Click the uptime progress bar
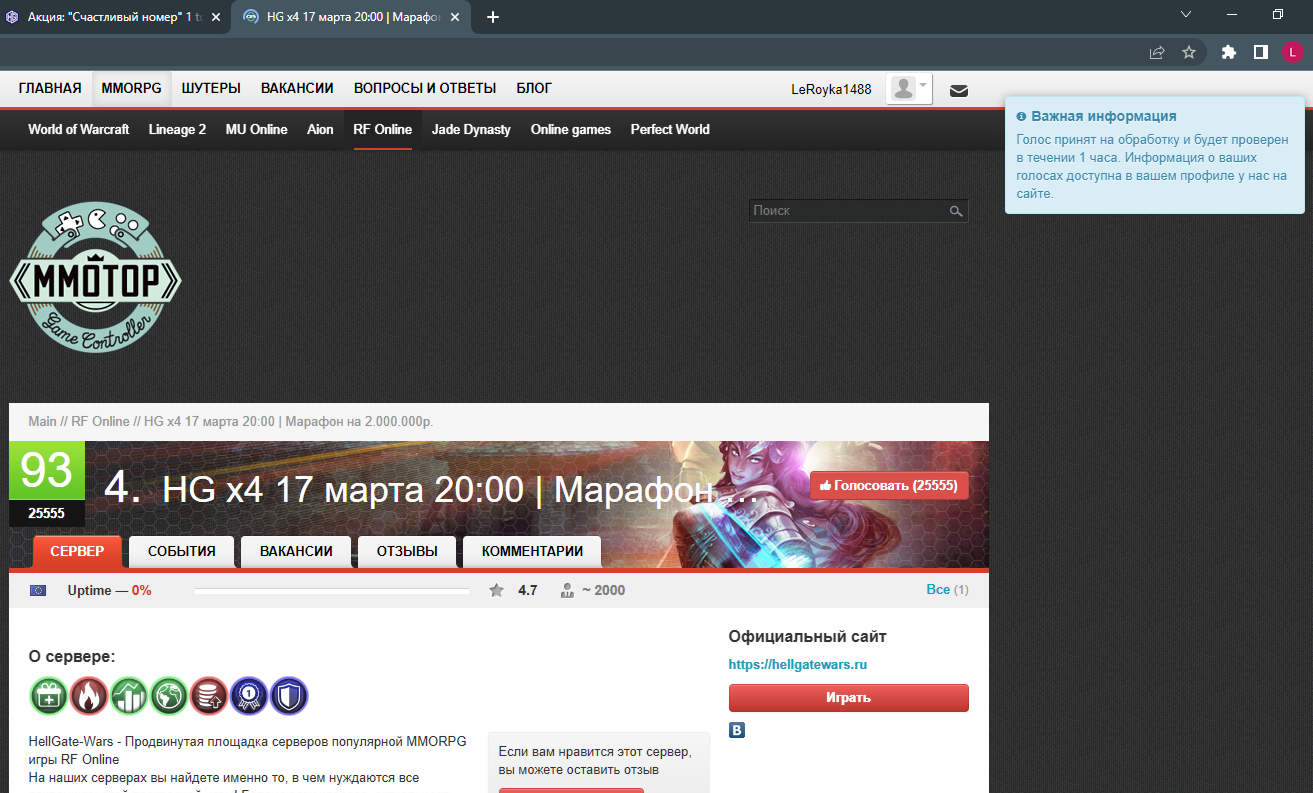The height and width of the screenshot is (793, 1313). pyautogui.click(x=331, y=591)
